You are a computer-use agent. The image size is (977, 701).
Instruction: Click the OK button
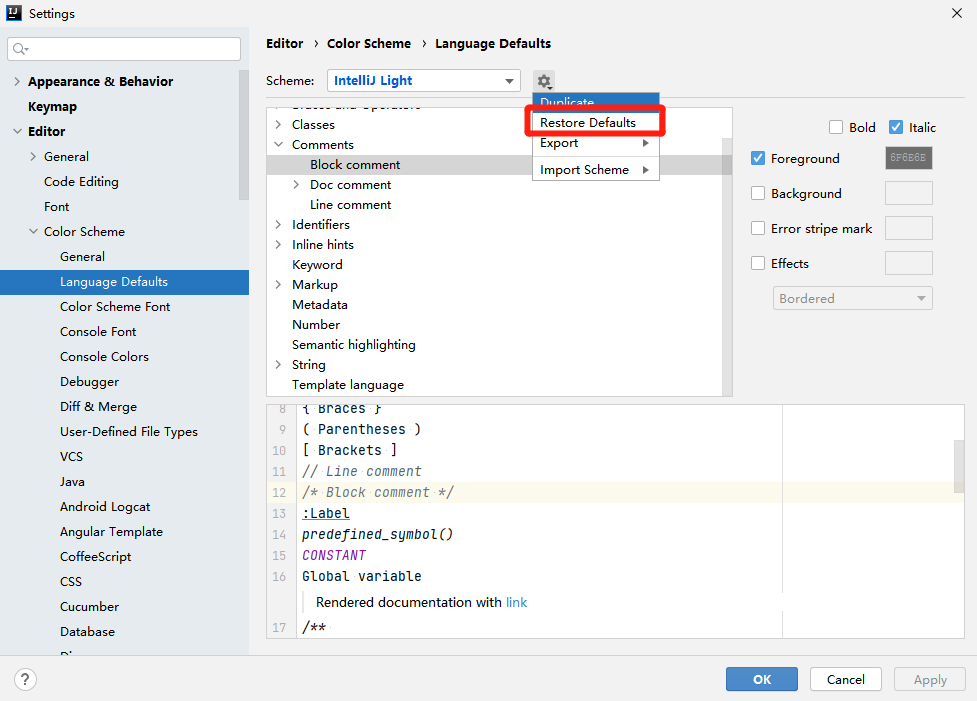(x=761, y=679)
